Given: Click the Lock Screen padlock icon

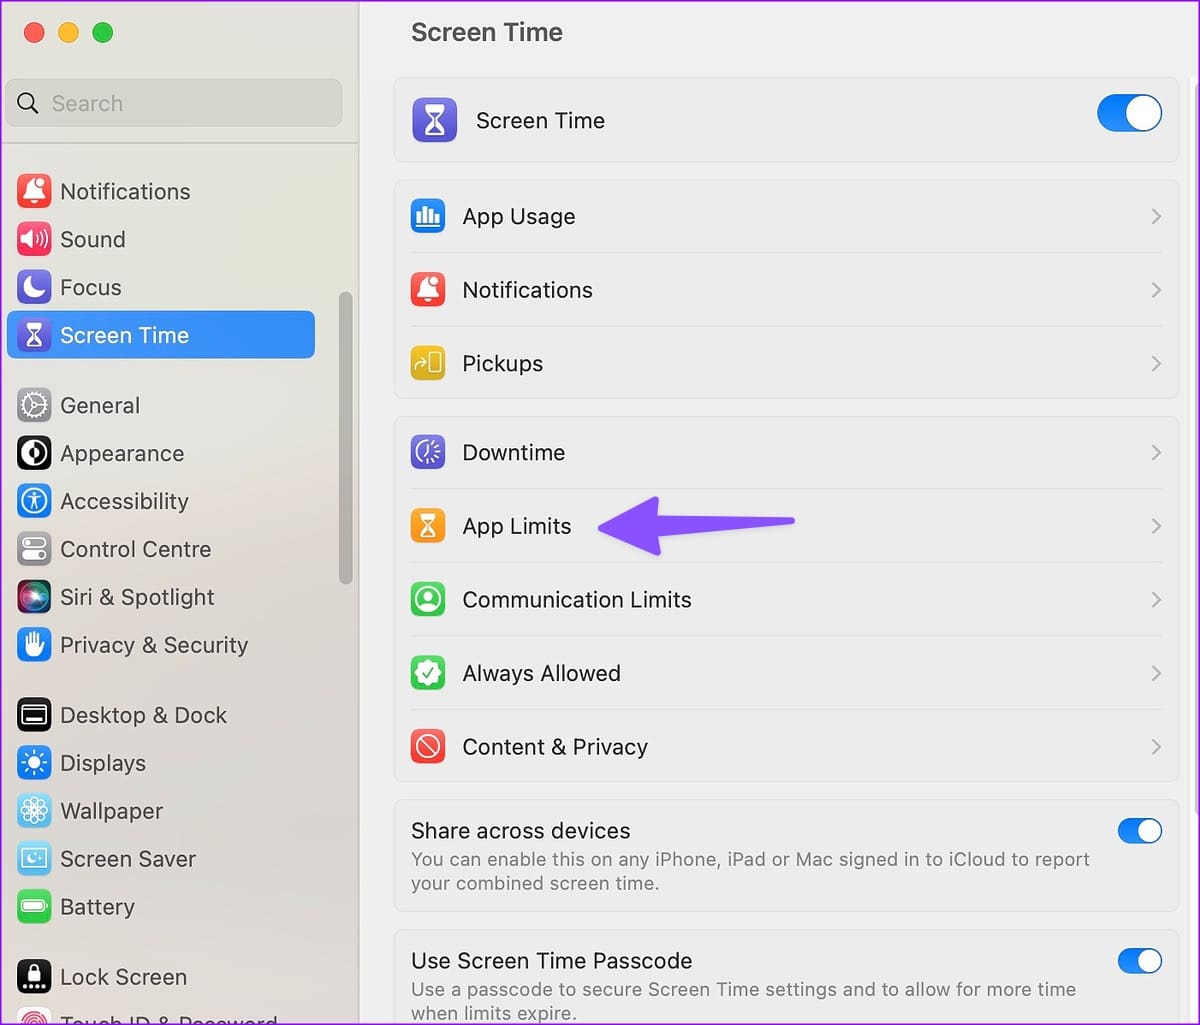Looking at the screenshot, I should [x=34, y=977].
